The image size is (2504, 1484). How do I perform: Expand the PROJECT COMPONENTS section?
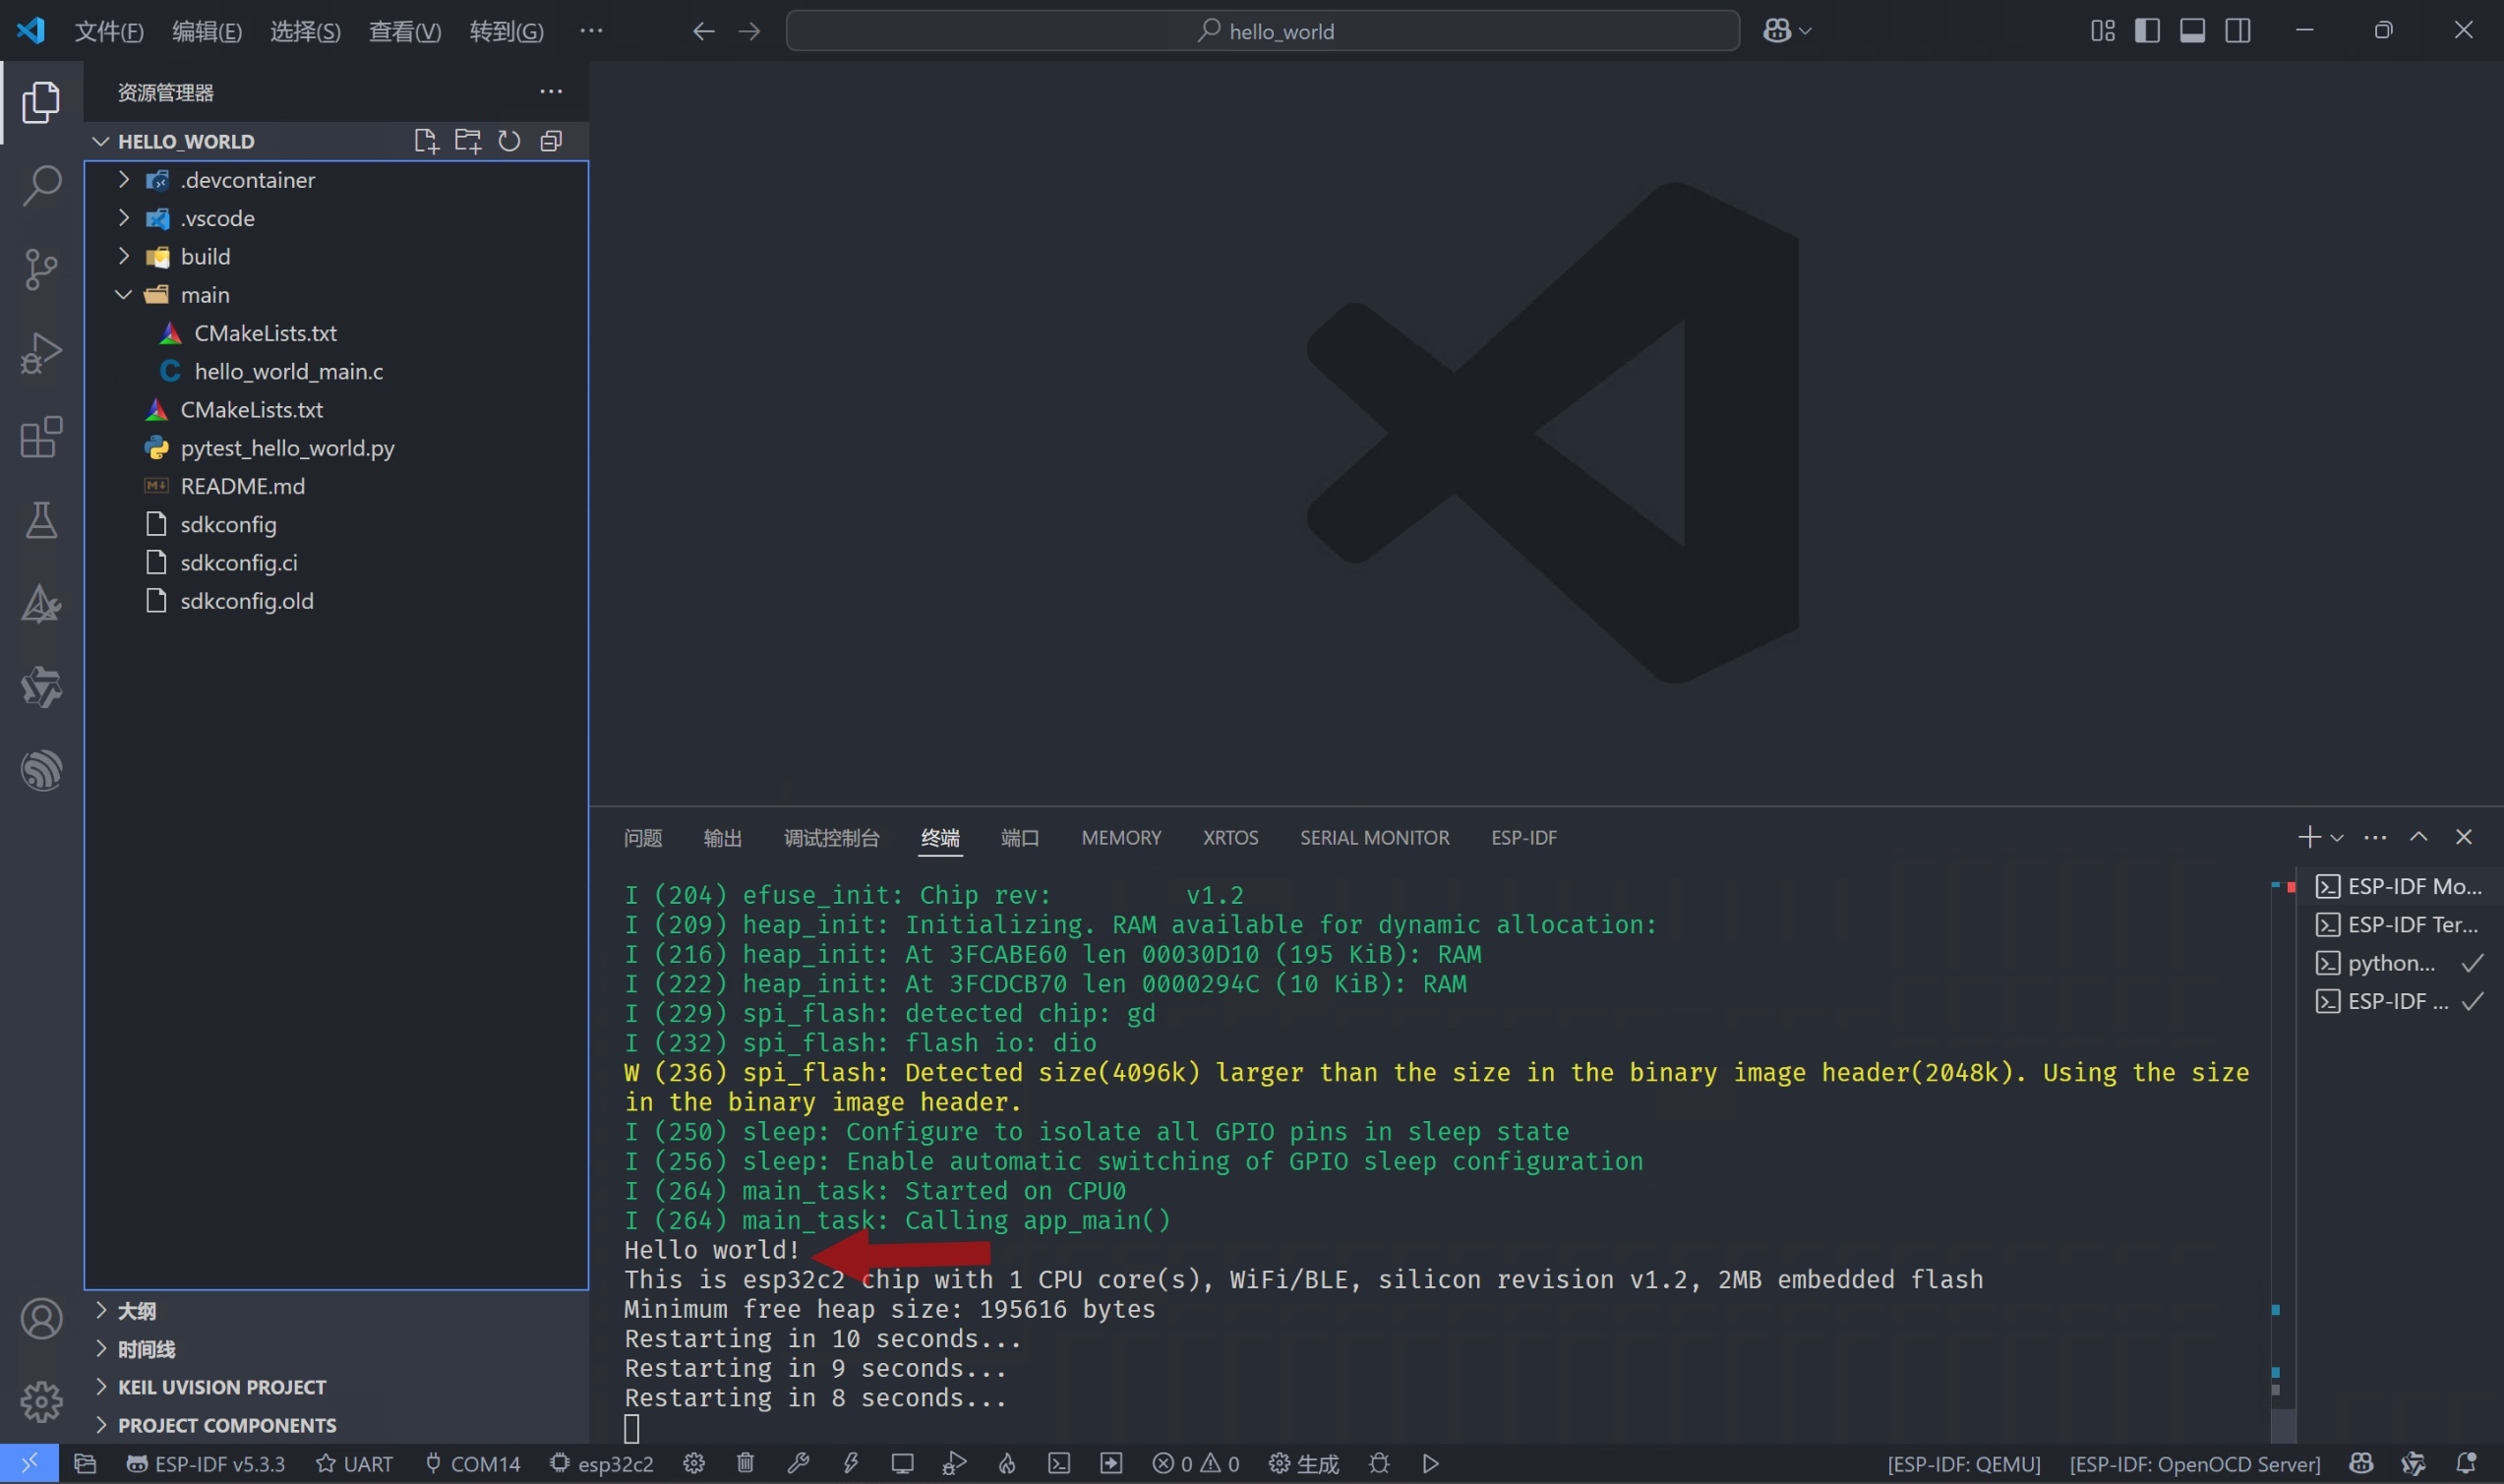(226, 1425)
